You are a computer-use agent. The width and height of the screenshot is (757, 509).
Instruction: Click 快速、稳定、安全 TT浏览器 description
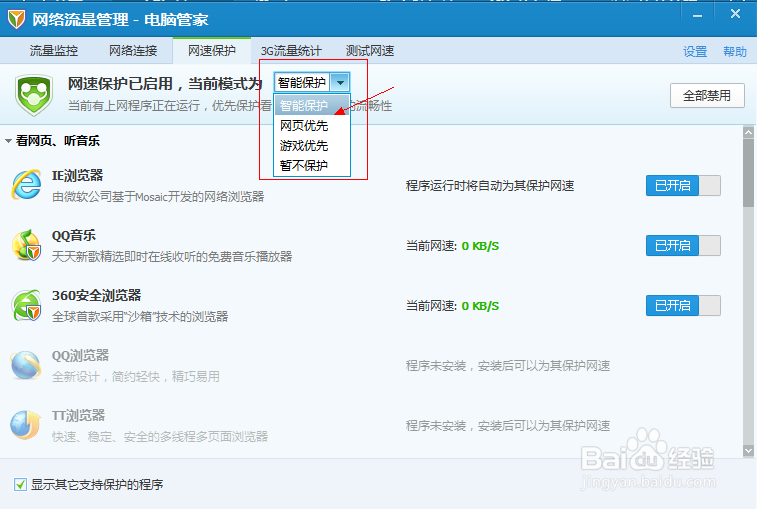coord(160,436)
